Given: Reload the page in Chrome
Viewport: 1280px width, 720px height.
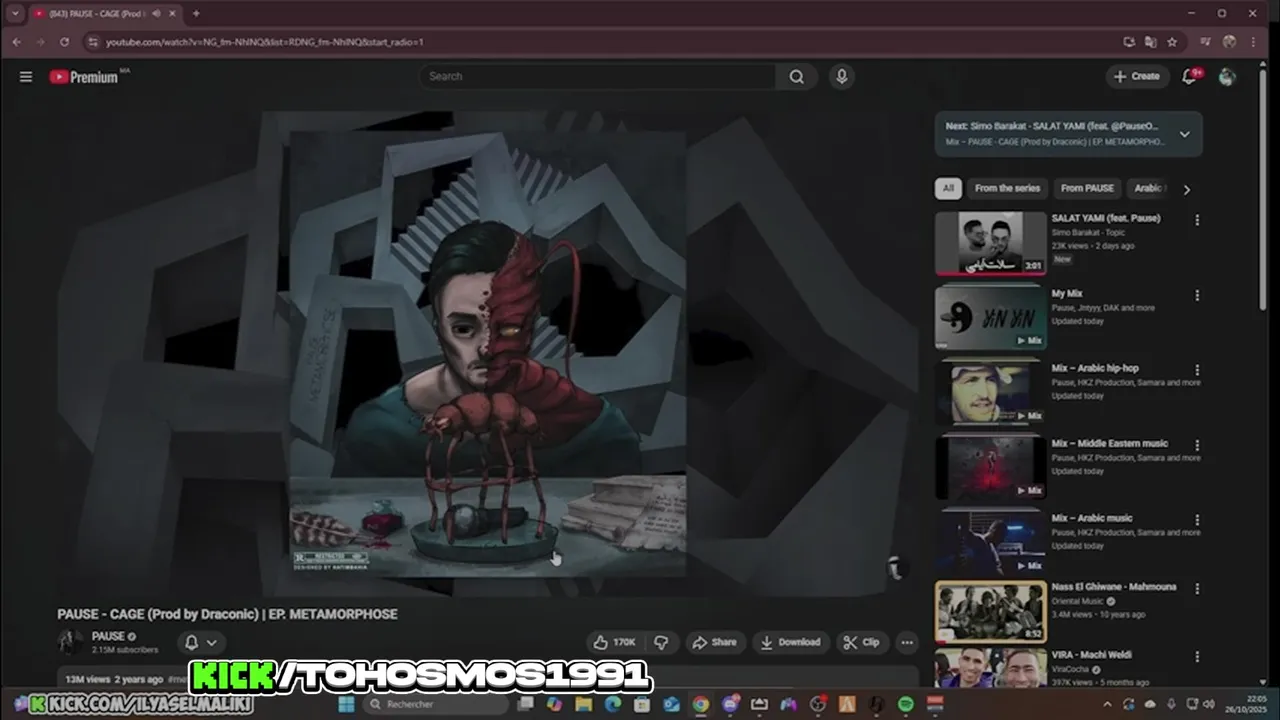Looking at the screenshot, I should pos(64,42).
